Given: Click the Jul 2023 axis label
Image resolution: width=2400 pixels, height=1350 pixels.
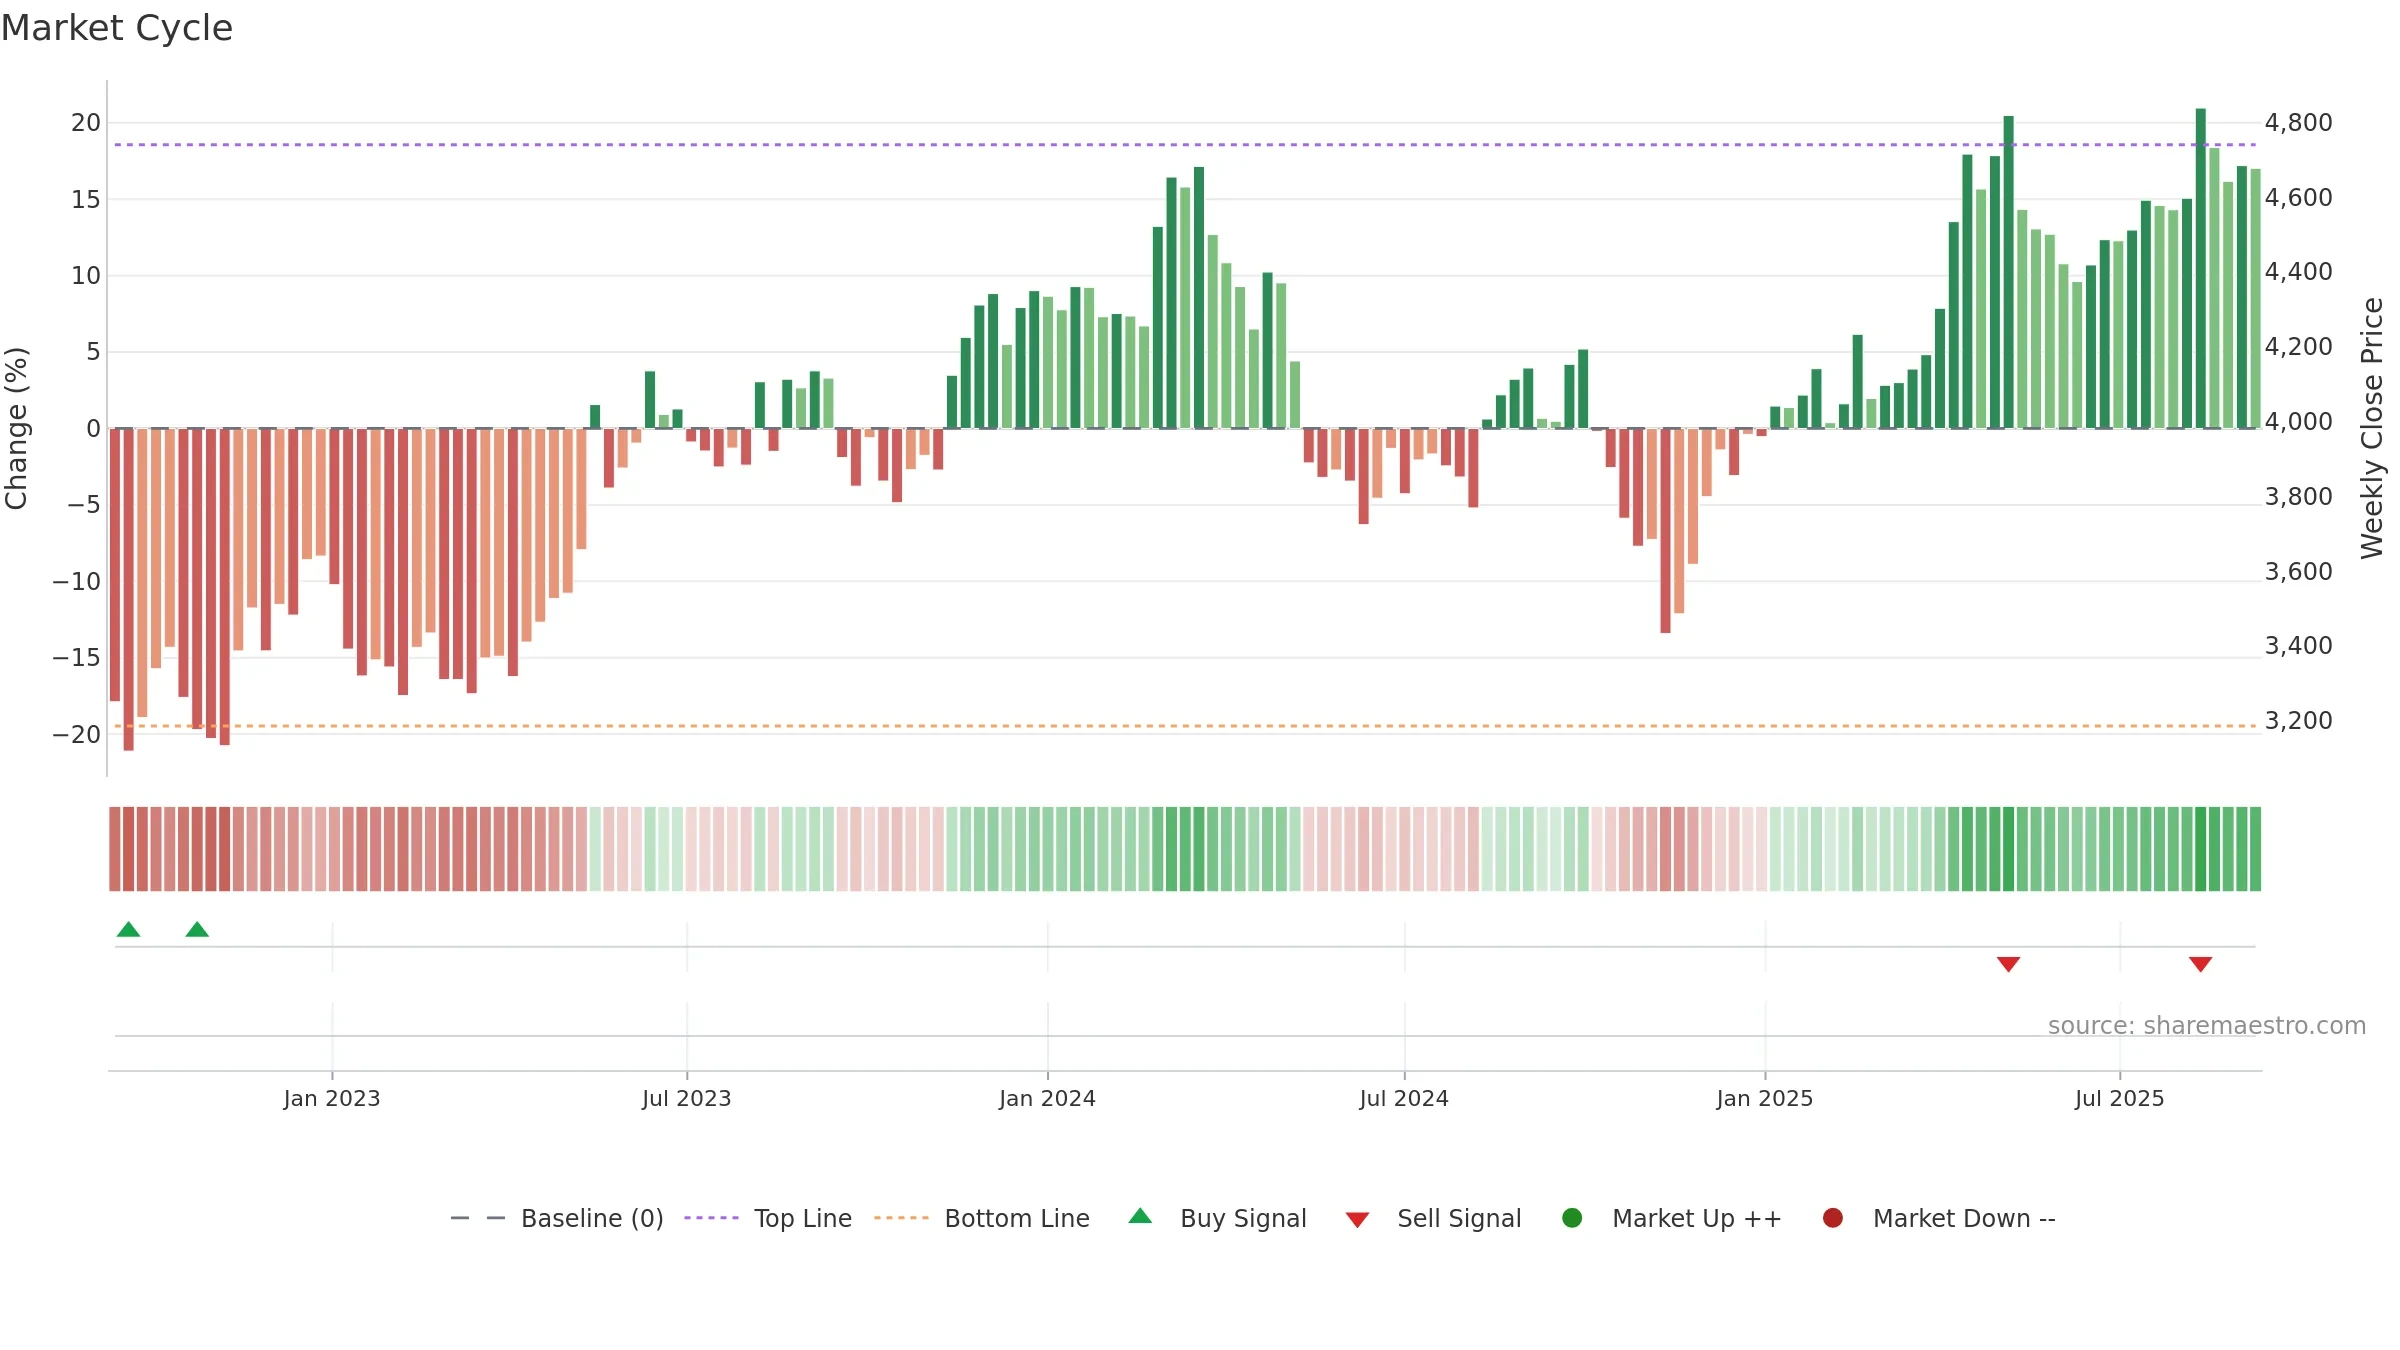Looking at the screenshot, I should (x=687, y=1098).
